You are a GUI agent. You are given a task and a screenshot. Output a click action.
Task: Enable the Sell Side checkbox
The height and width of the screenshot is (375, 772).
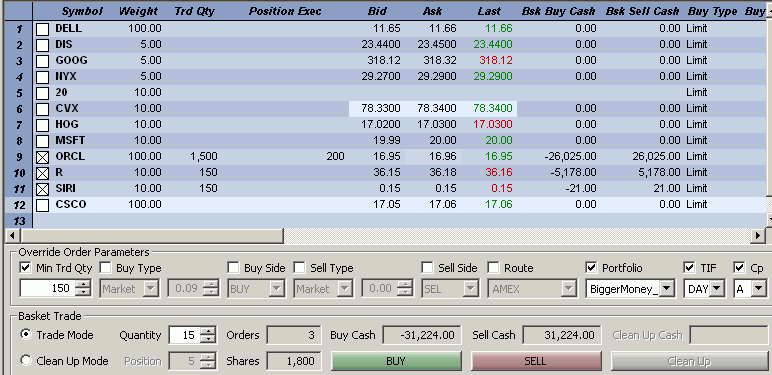(x=427, y=268)
